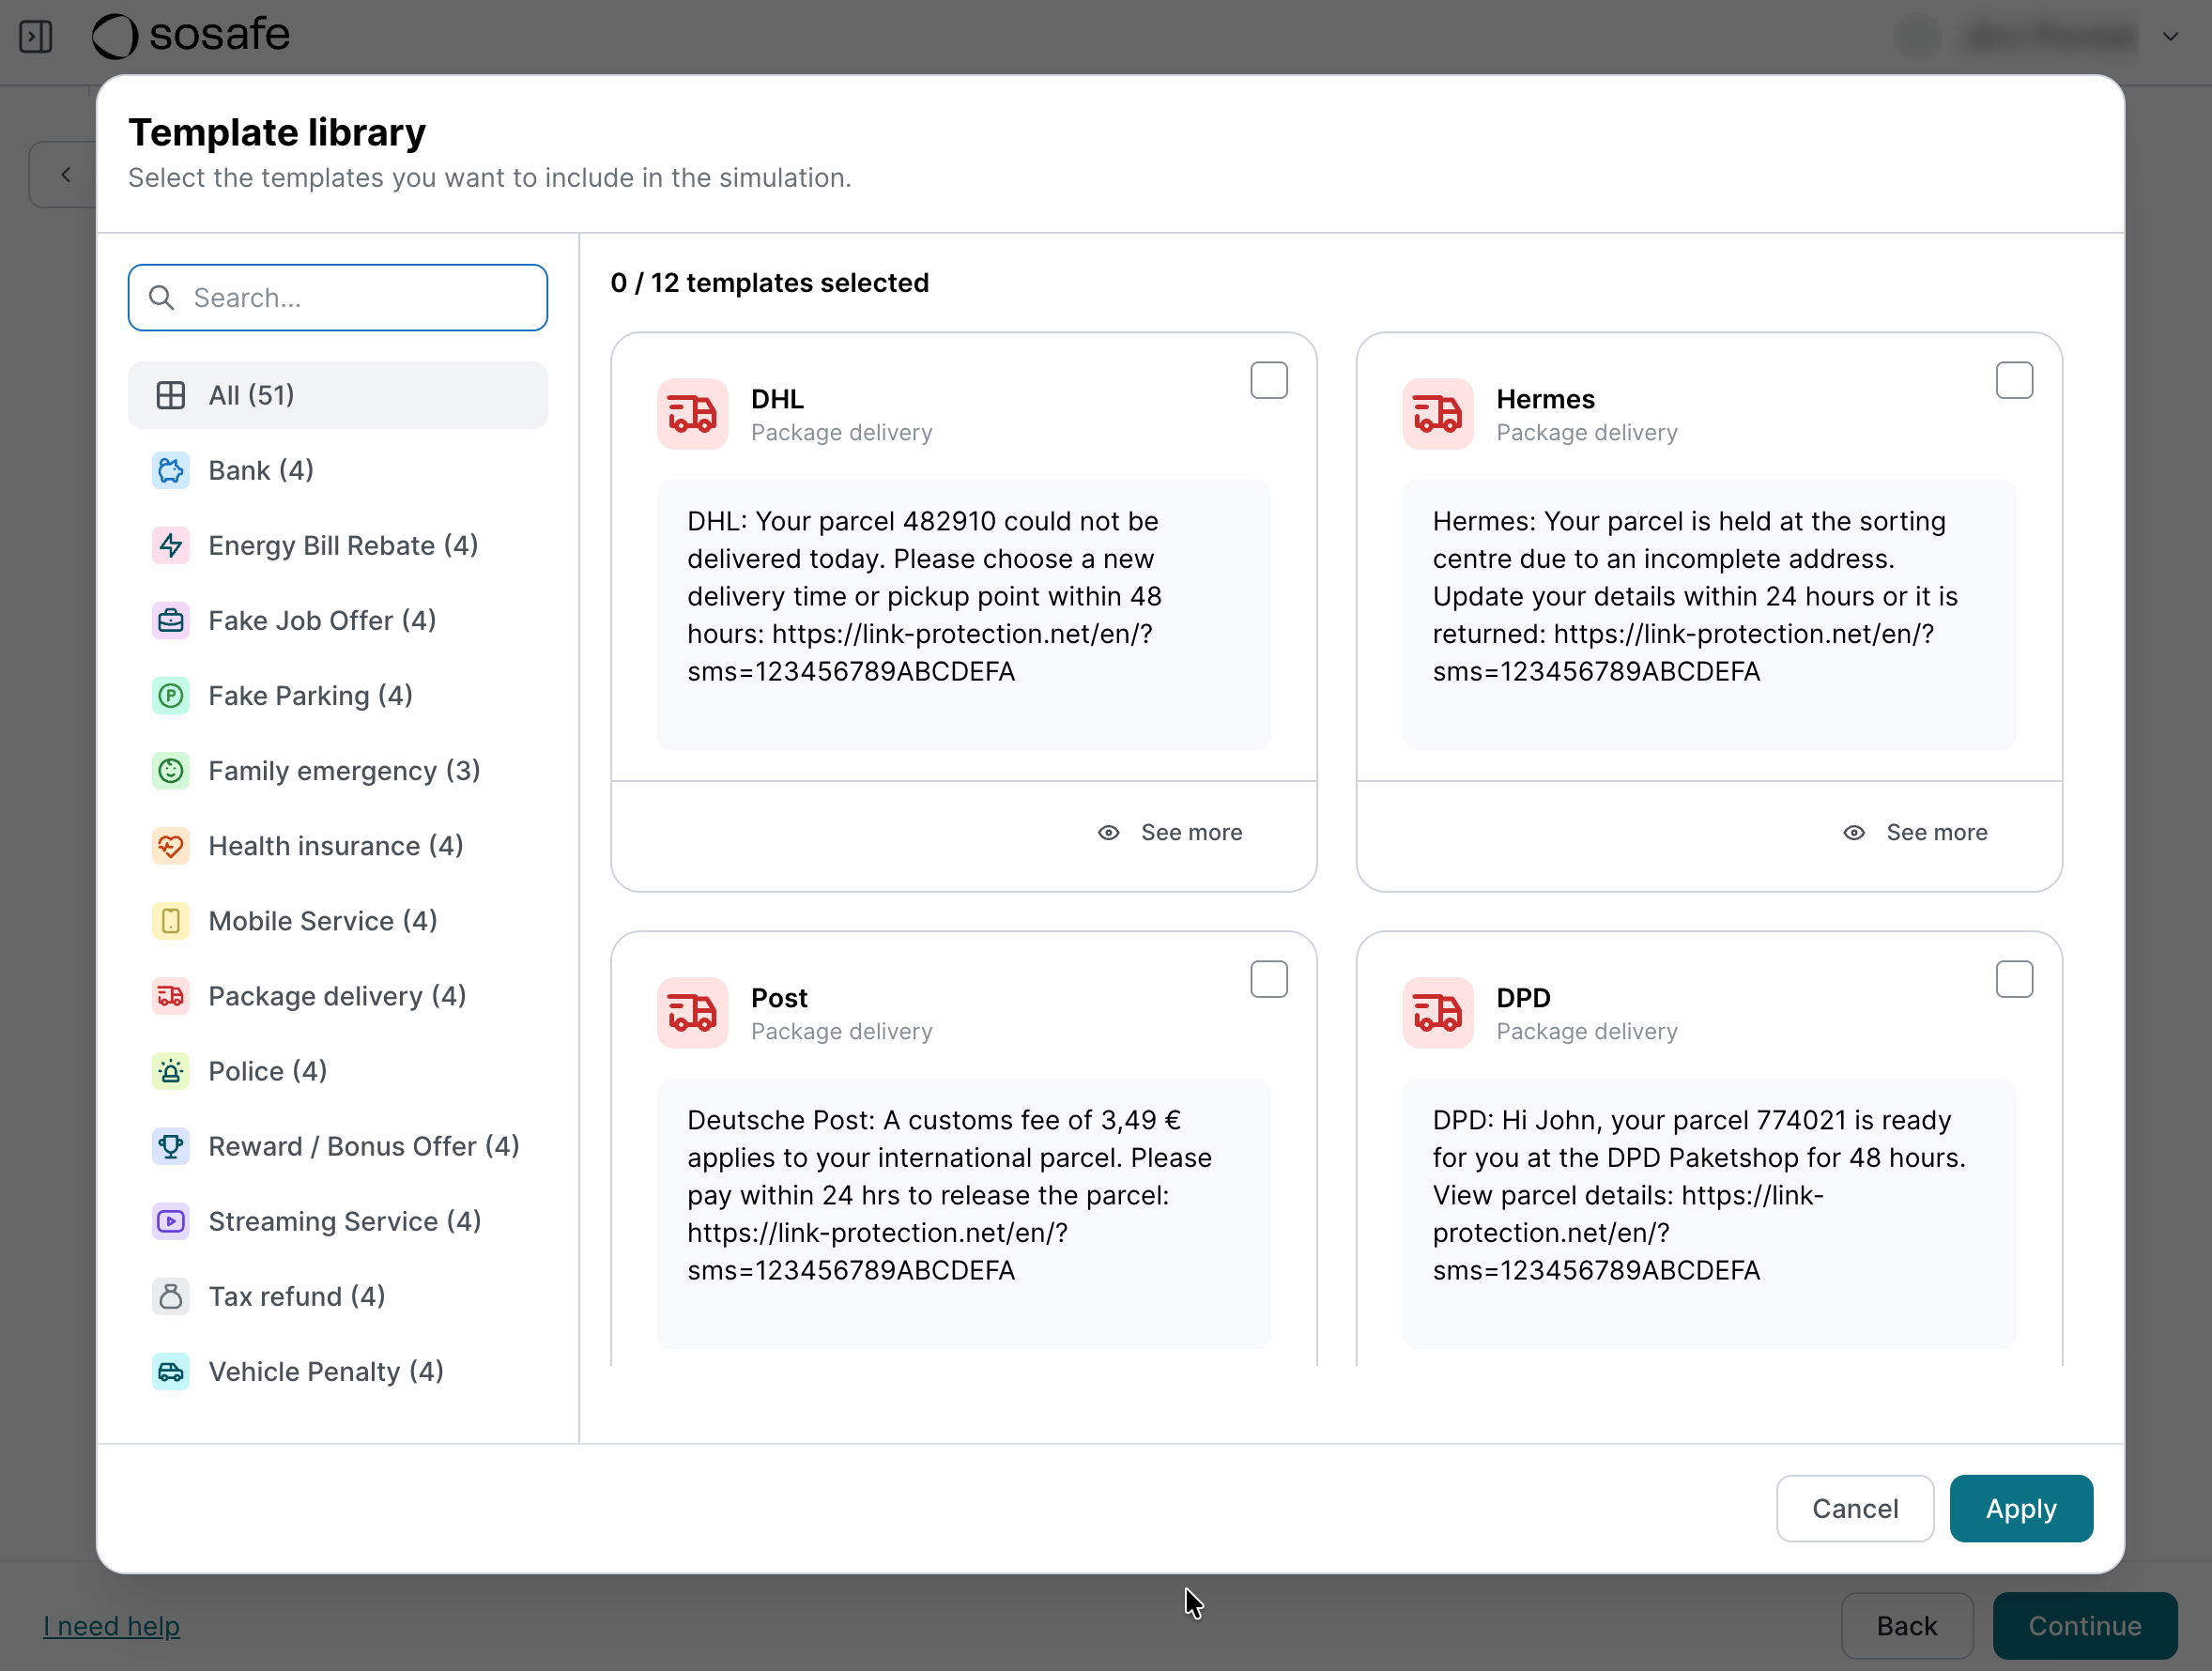Click the Back button behind the dialog
The width and height of the screenshot is (2212, 1671).
[1906, 1625]
